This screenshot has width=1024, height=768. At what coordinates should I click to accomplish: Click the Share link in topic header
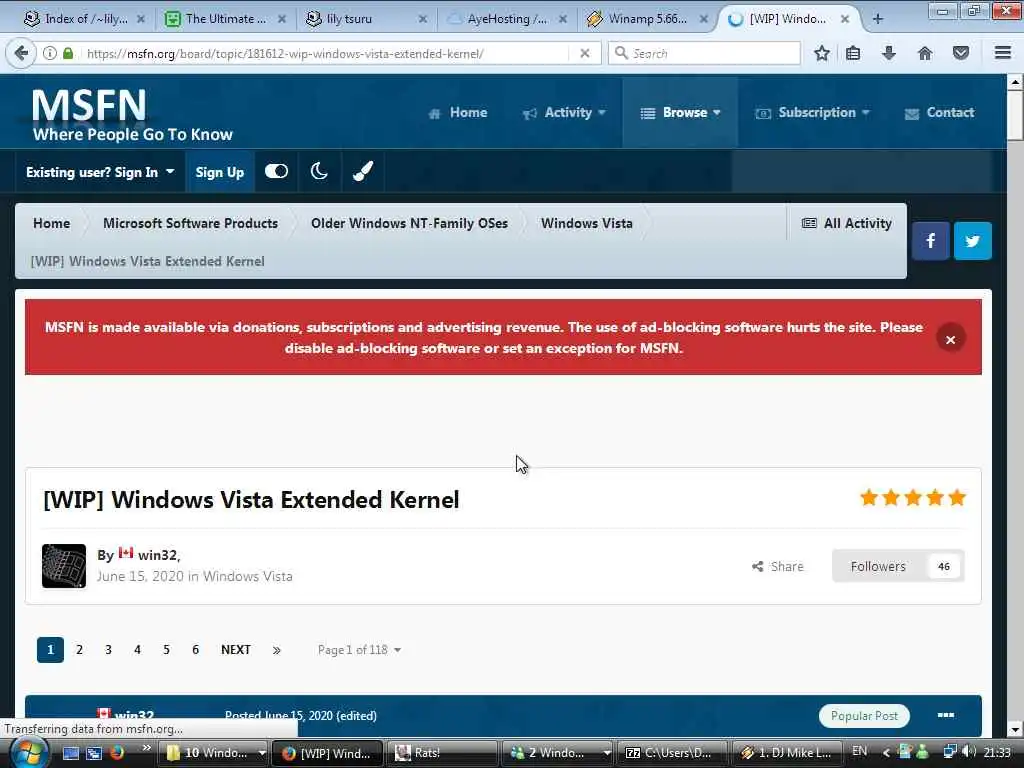pyautogui.click(x=778, y=566)
